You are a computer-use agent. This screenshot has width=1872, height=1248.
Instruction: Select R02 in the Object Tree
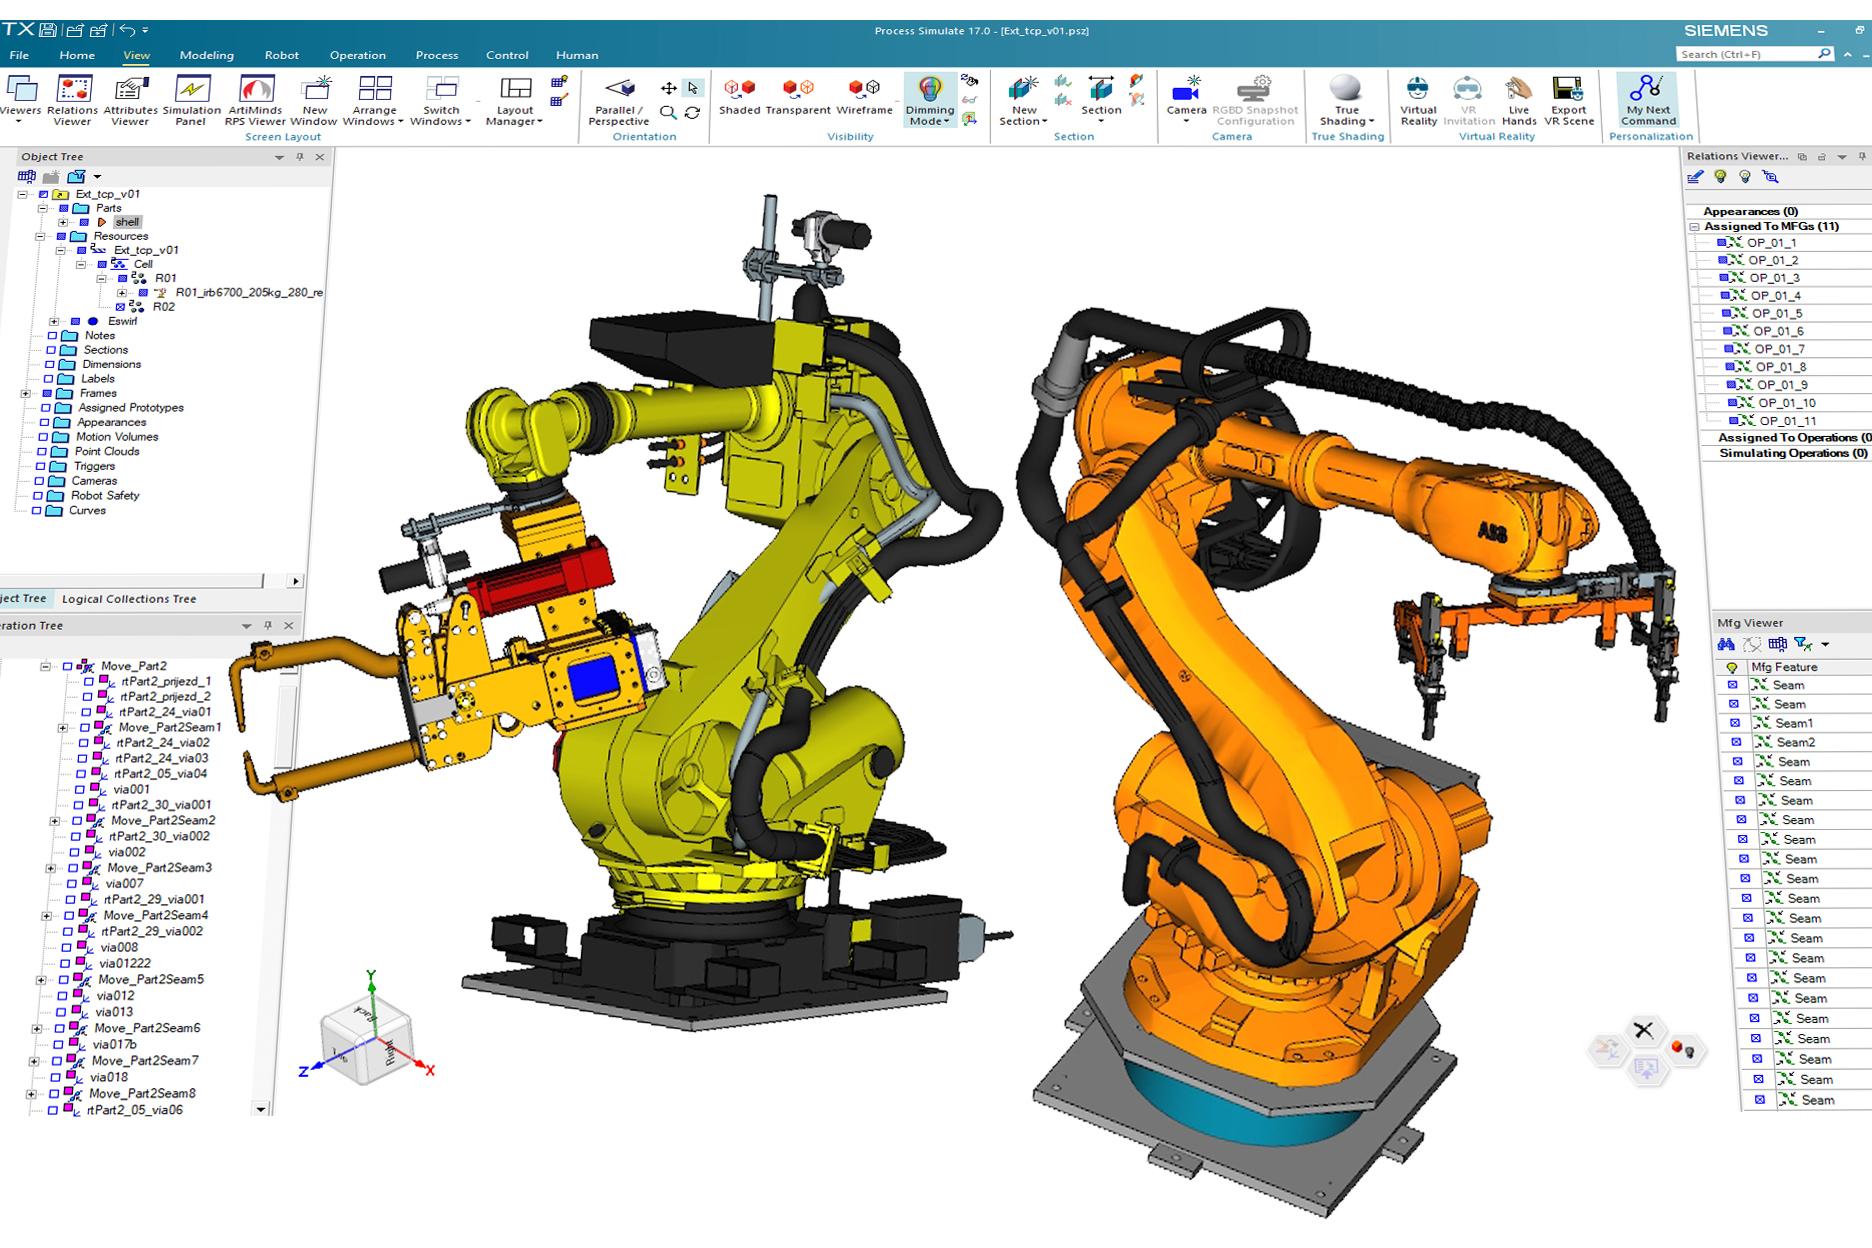pyautogui.click(x=163, y=307)
